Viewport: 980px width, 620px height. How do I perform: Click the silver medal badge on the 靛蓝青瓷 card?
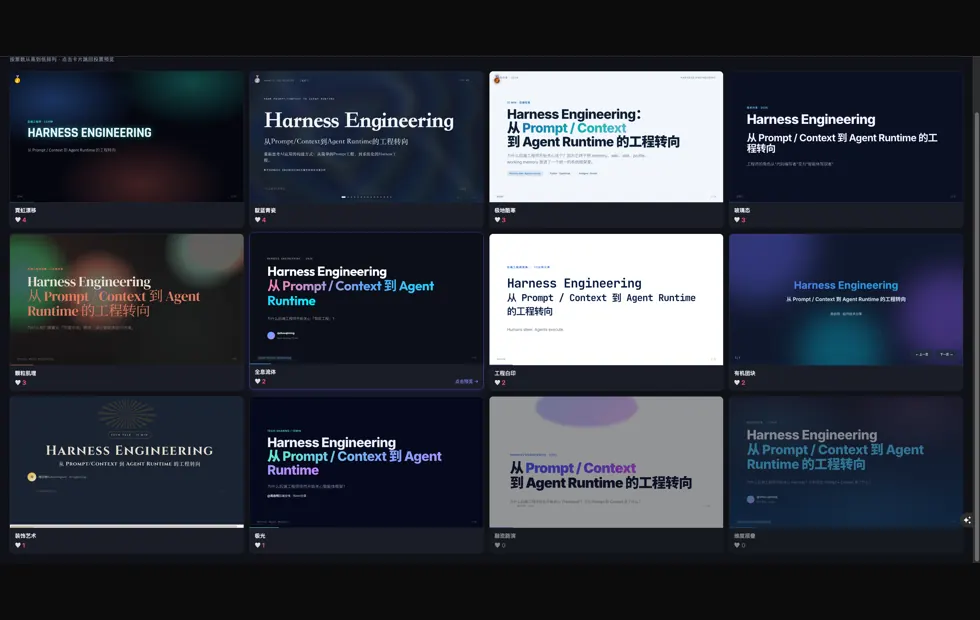point(257,79)
